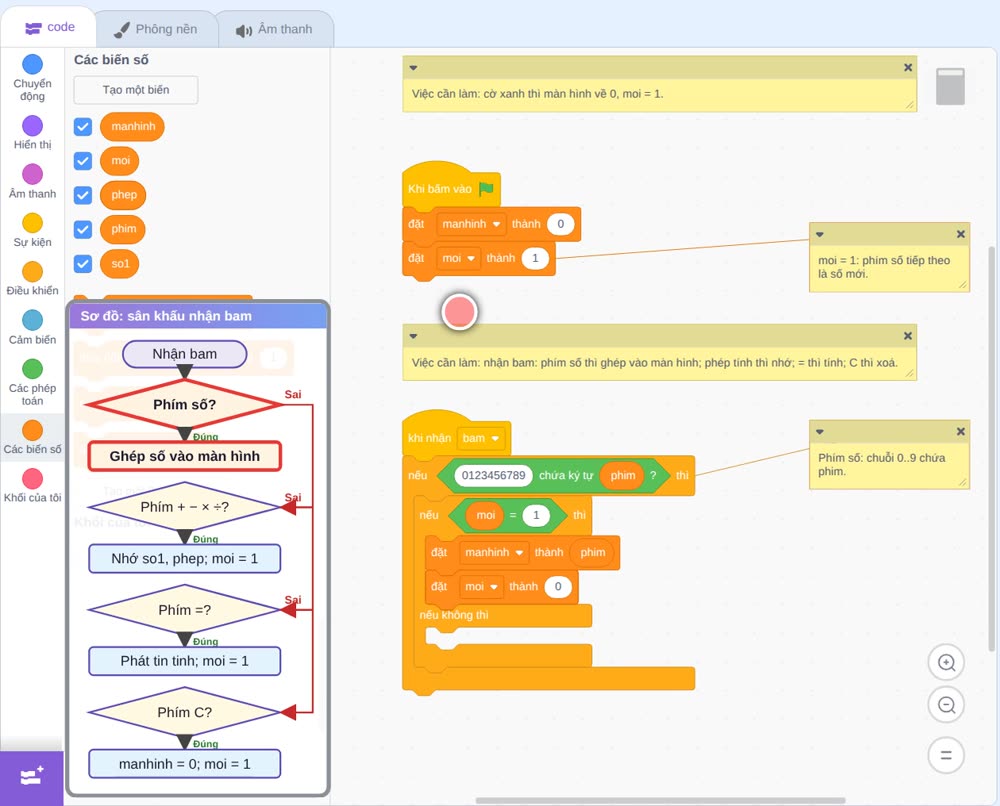Select the Âm thanh category in the block palette
Image resolution: width=1000 pixels, height=806 pixels.
tap(32, 182)
